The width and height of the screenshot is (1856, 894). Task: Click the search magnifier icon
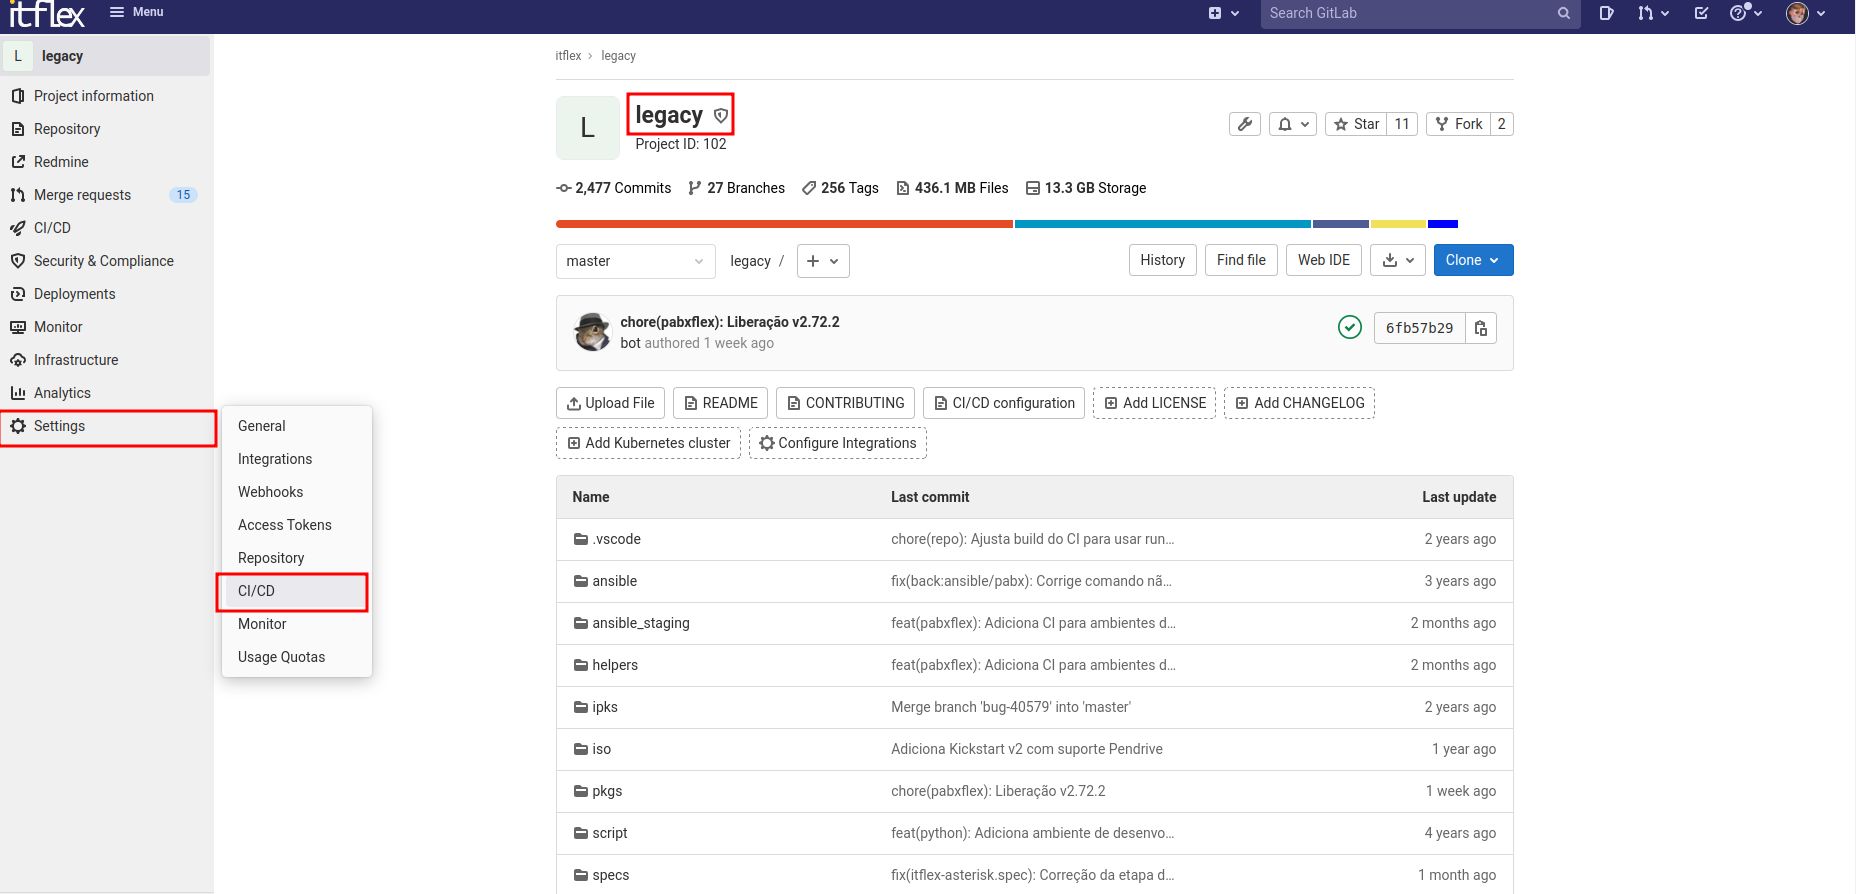click(1564, 13)
